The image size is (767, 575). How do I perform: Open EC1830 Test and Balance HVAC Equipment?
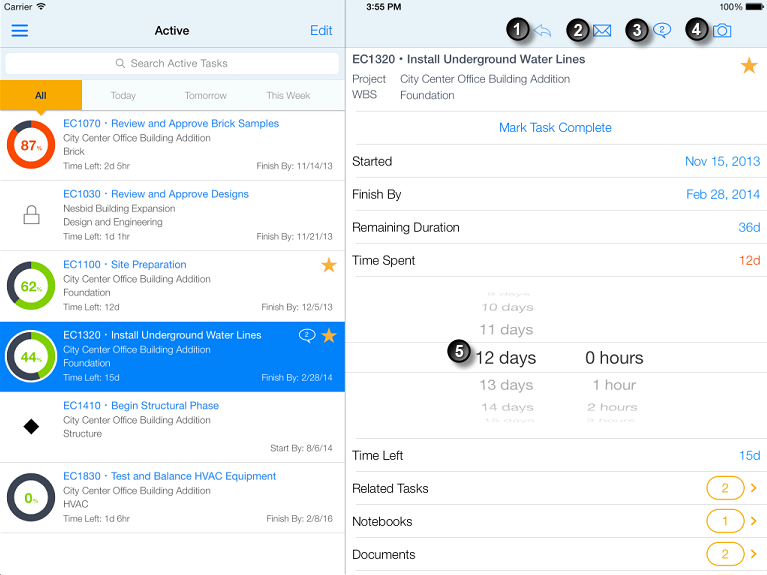[172, 498]
